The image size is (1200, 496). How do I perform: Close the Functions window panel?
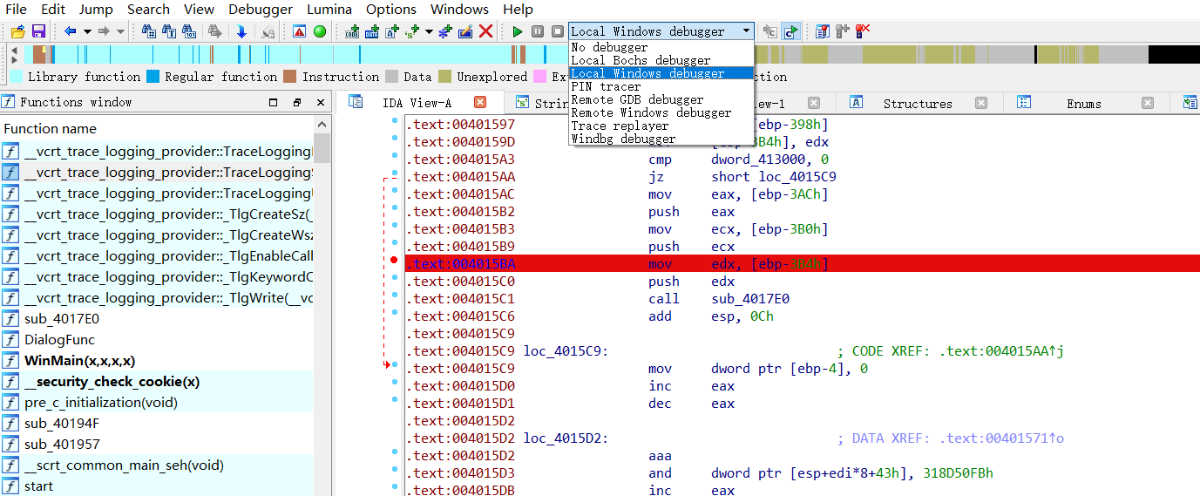click(x=320, y=102)
